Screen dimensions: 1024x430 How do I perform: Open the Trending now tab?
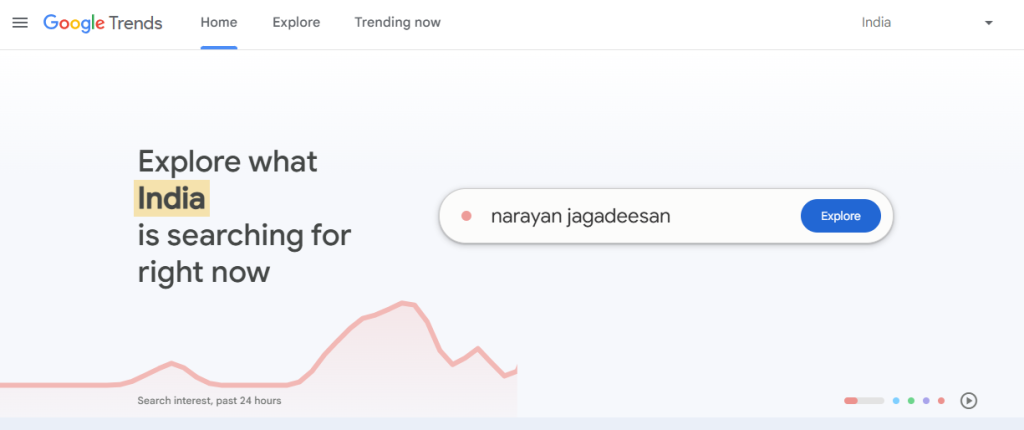click(398, 23)
